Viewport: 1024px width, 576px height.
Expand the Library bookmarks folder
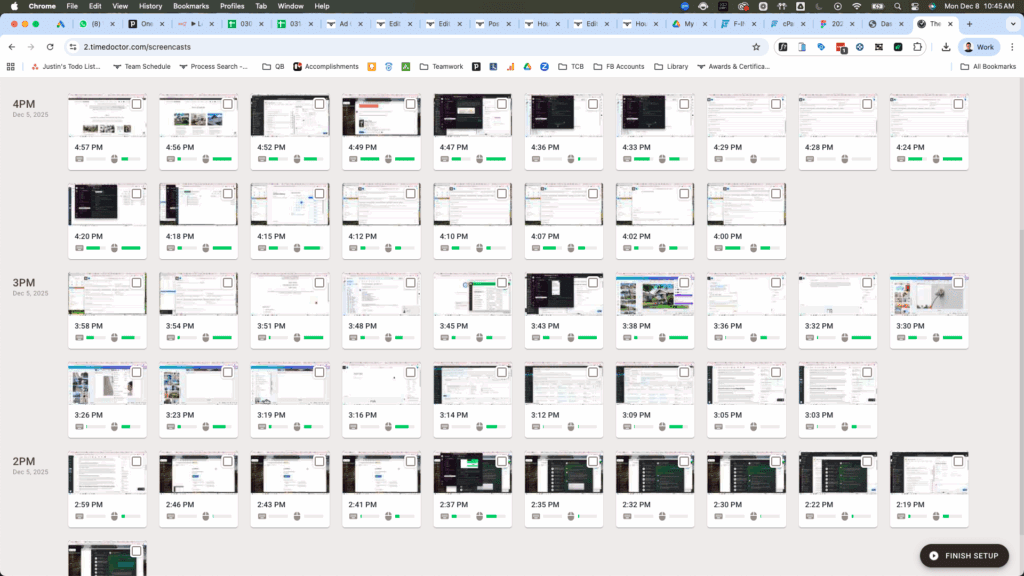point(671,67)
